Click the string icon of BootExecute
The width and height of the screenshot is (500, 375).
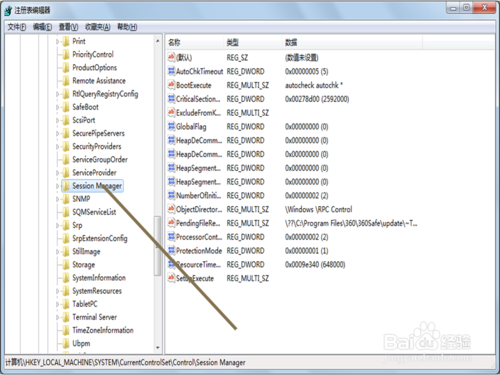point(171,85)
